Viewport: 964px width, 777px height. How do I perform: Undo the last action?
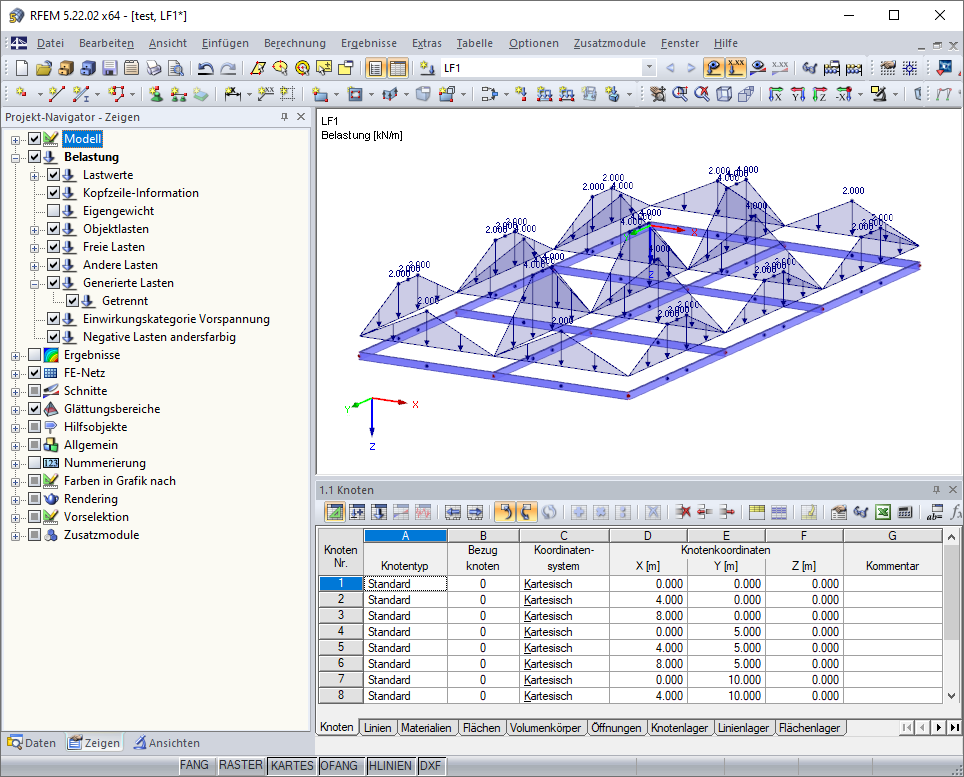205,68
